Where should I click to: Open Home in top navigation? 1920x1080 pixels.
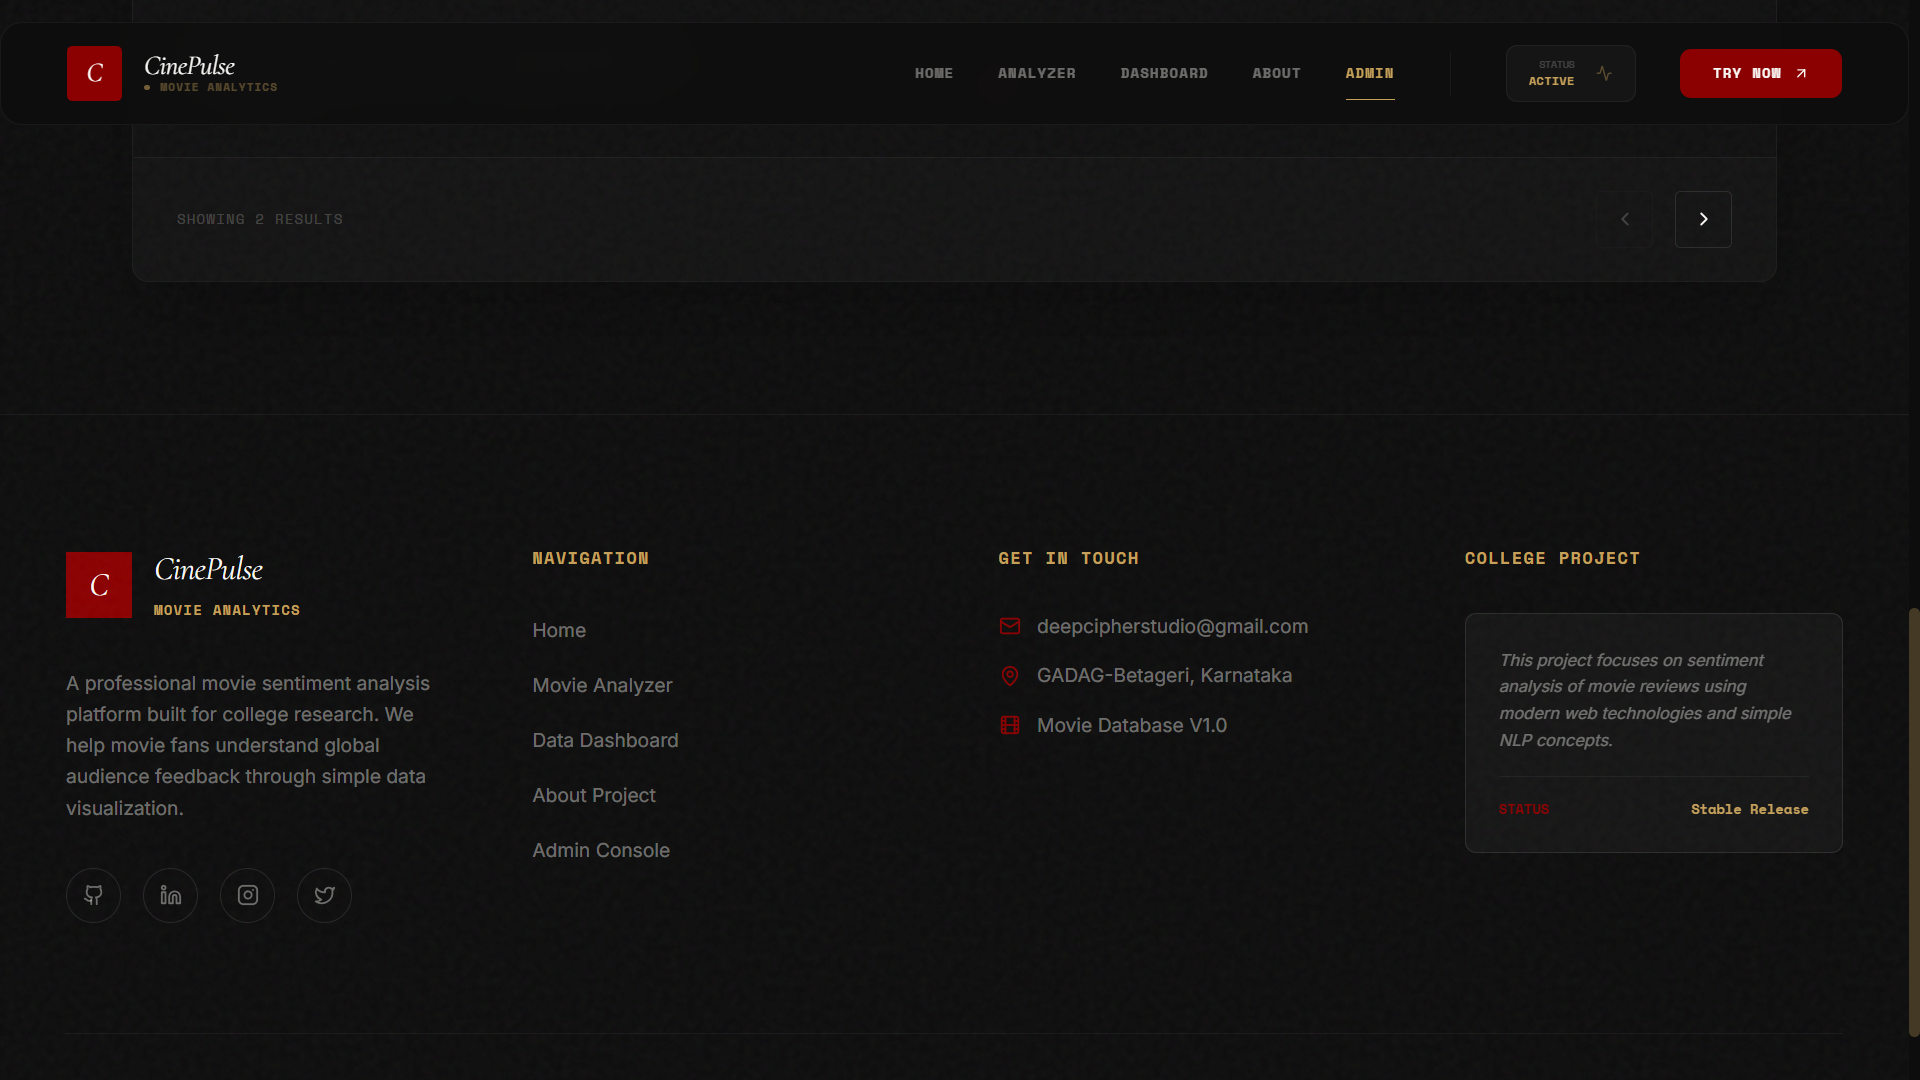click(934, 73)
